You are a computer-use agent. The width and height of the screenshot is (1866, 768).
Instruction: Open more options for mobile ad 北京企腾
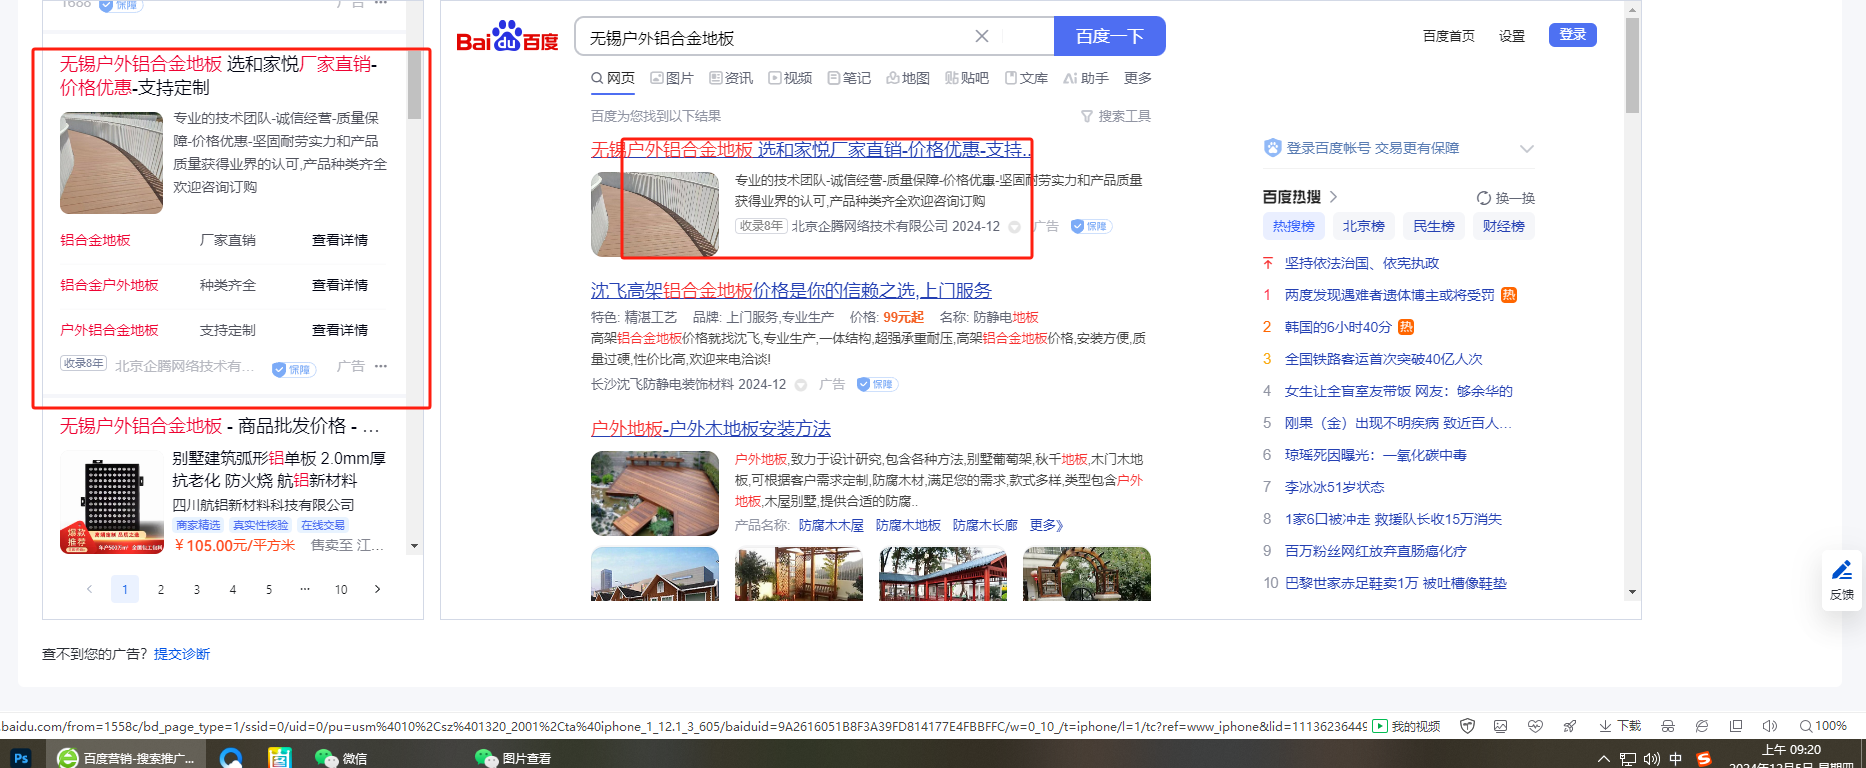pos(381,366)
